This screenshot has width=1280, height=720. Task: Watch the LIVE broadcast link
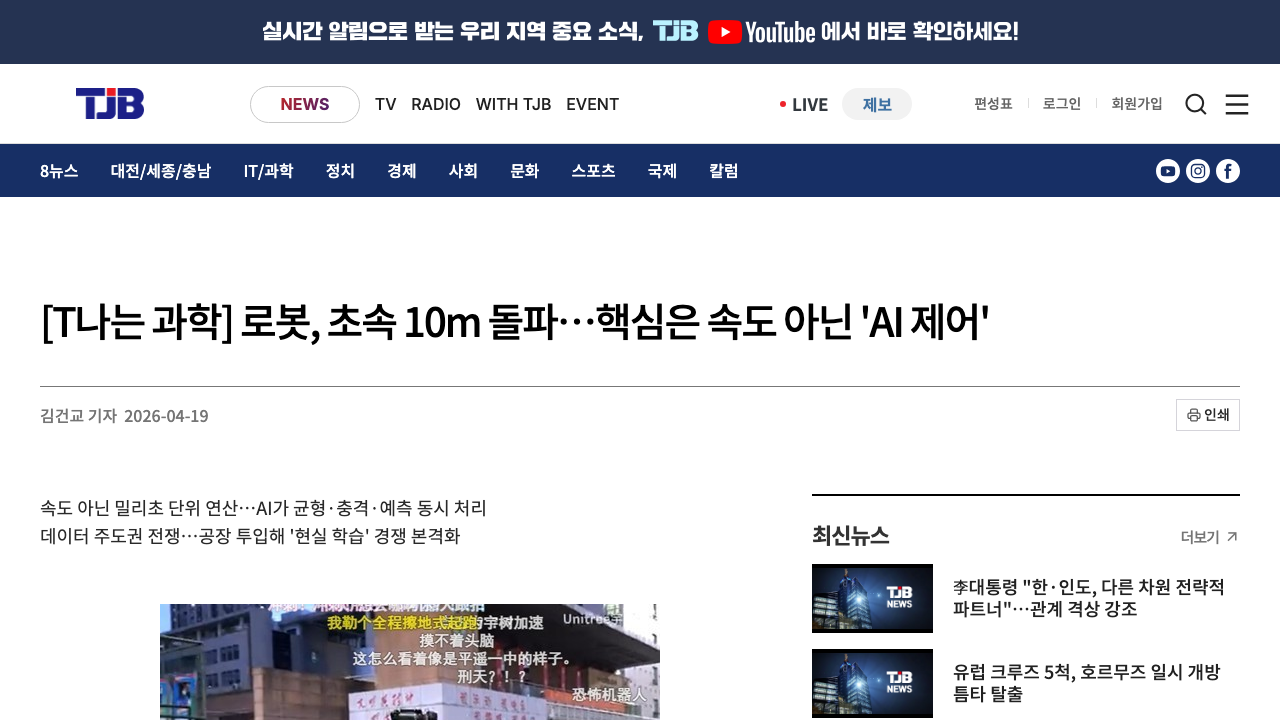click(804, 104)
